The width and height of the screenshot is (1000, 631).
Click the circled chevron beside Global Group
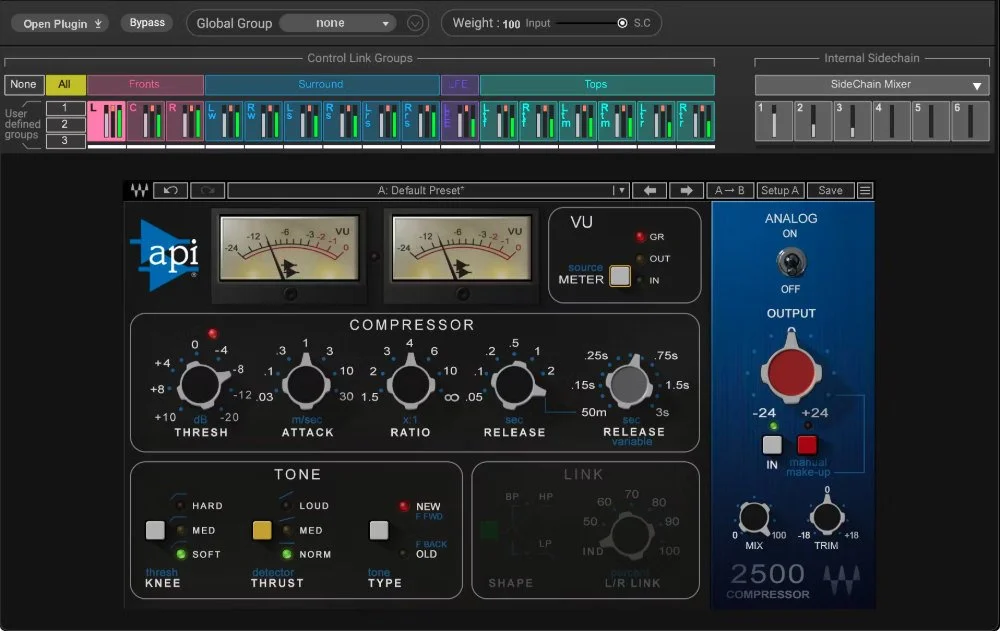[415, 24]
